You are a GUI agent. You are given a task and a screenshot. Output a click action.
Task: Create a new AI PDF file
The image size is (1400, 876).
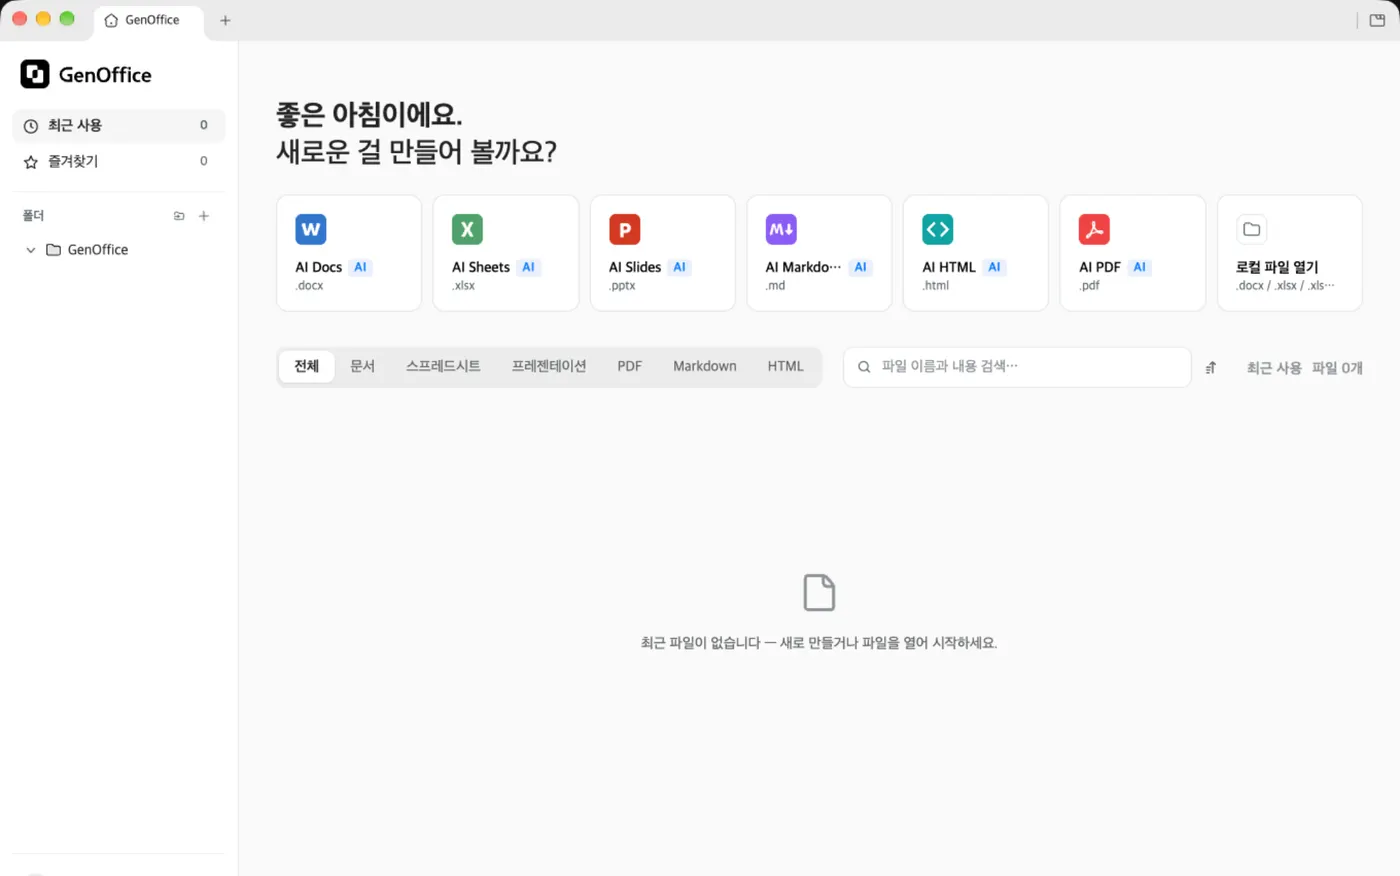coord(1133,253)
